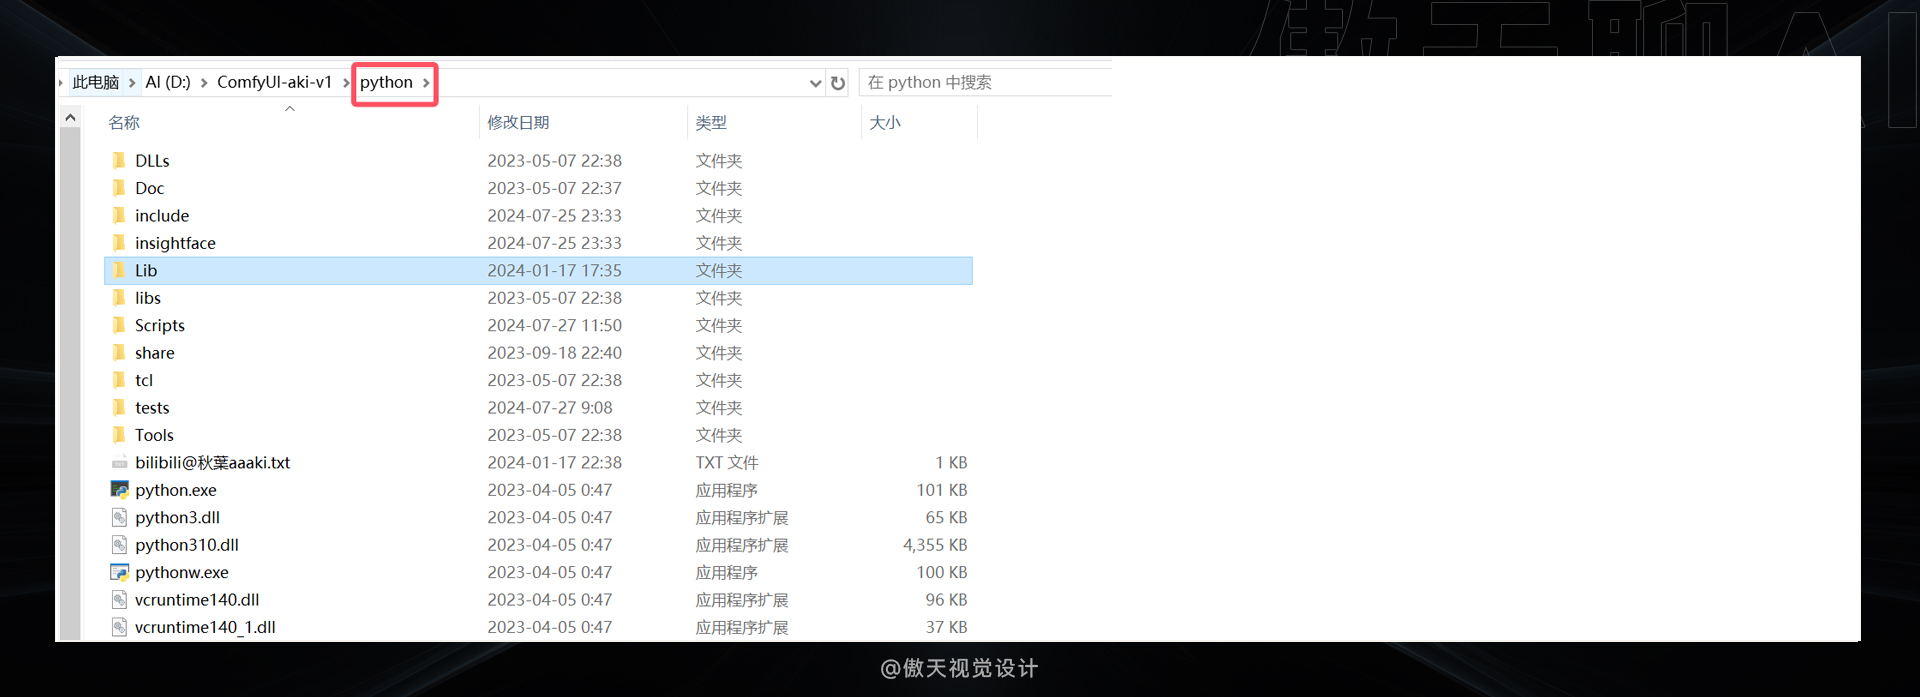The height and width of the screenshot is (697, 1920).
Task: Click the Lib folder icon
Action: pyautogui.click(x=119, y=270)
